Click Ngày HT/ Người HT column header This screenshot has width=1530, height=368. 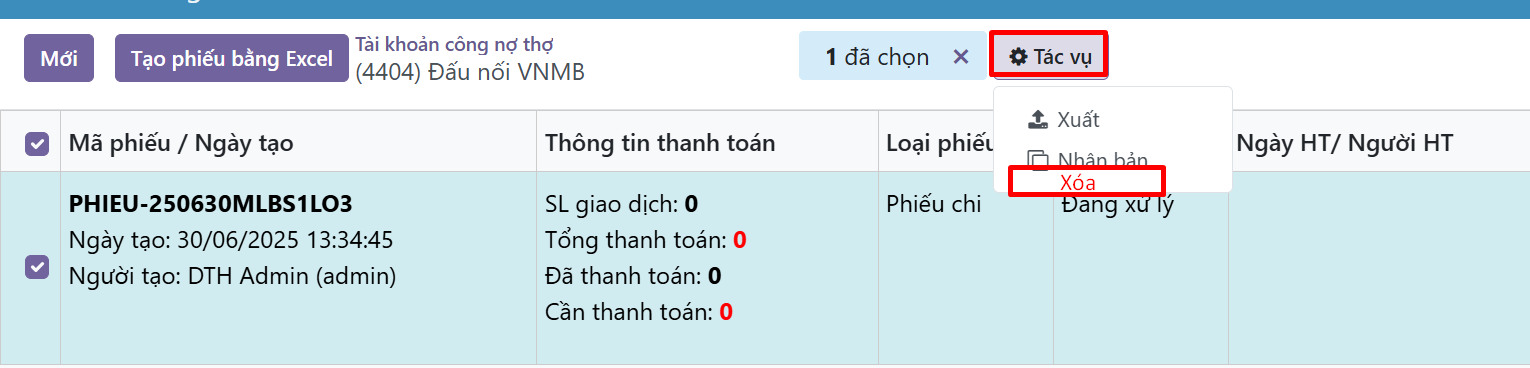(1344, 143)
